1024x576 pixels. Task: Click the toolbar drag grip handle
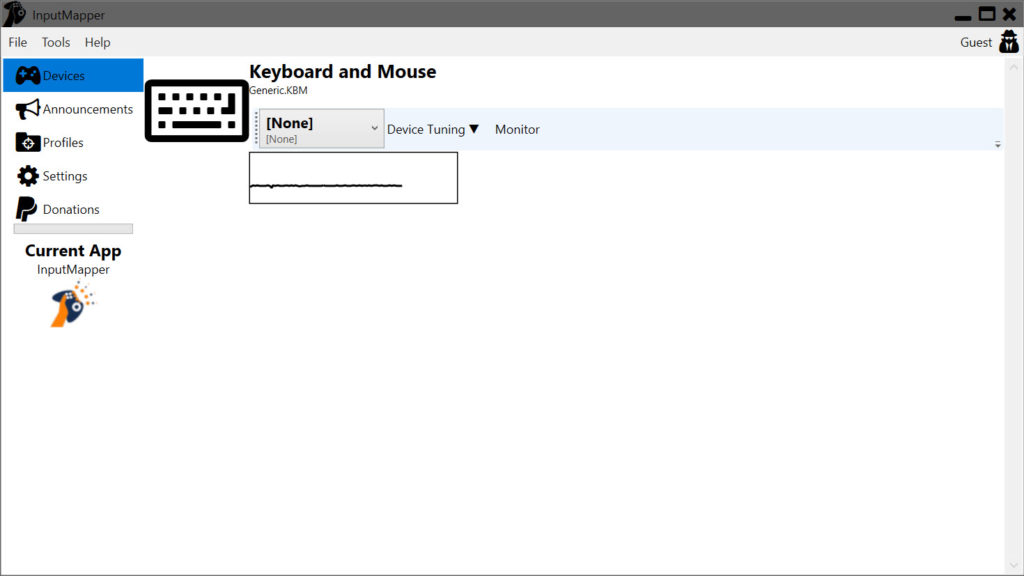click(x=256, y=128)
